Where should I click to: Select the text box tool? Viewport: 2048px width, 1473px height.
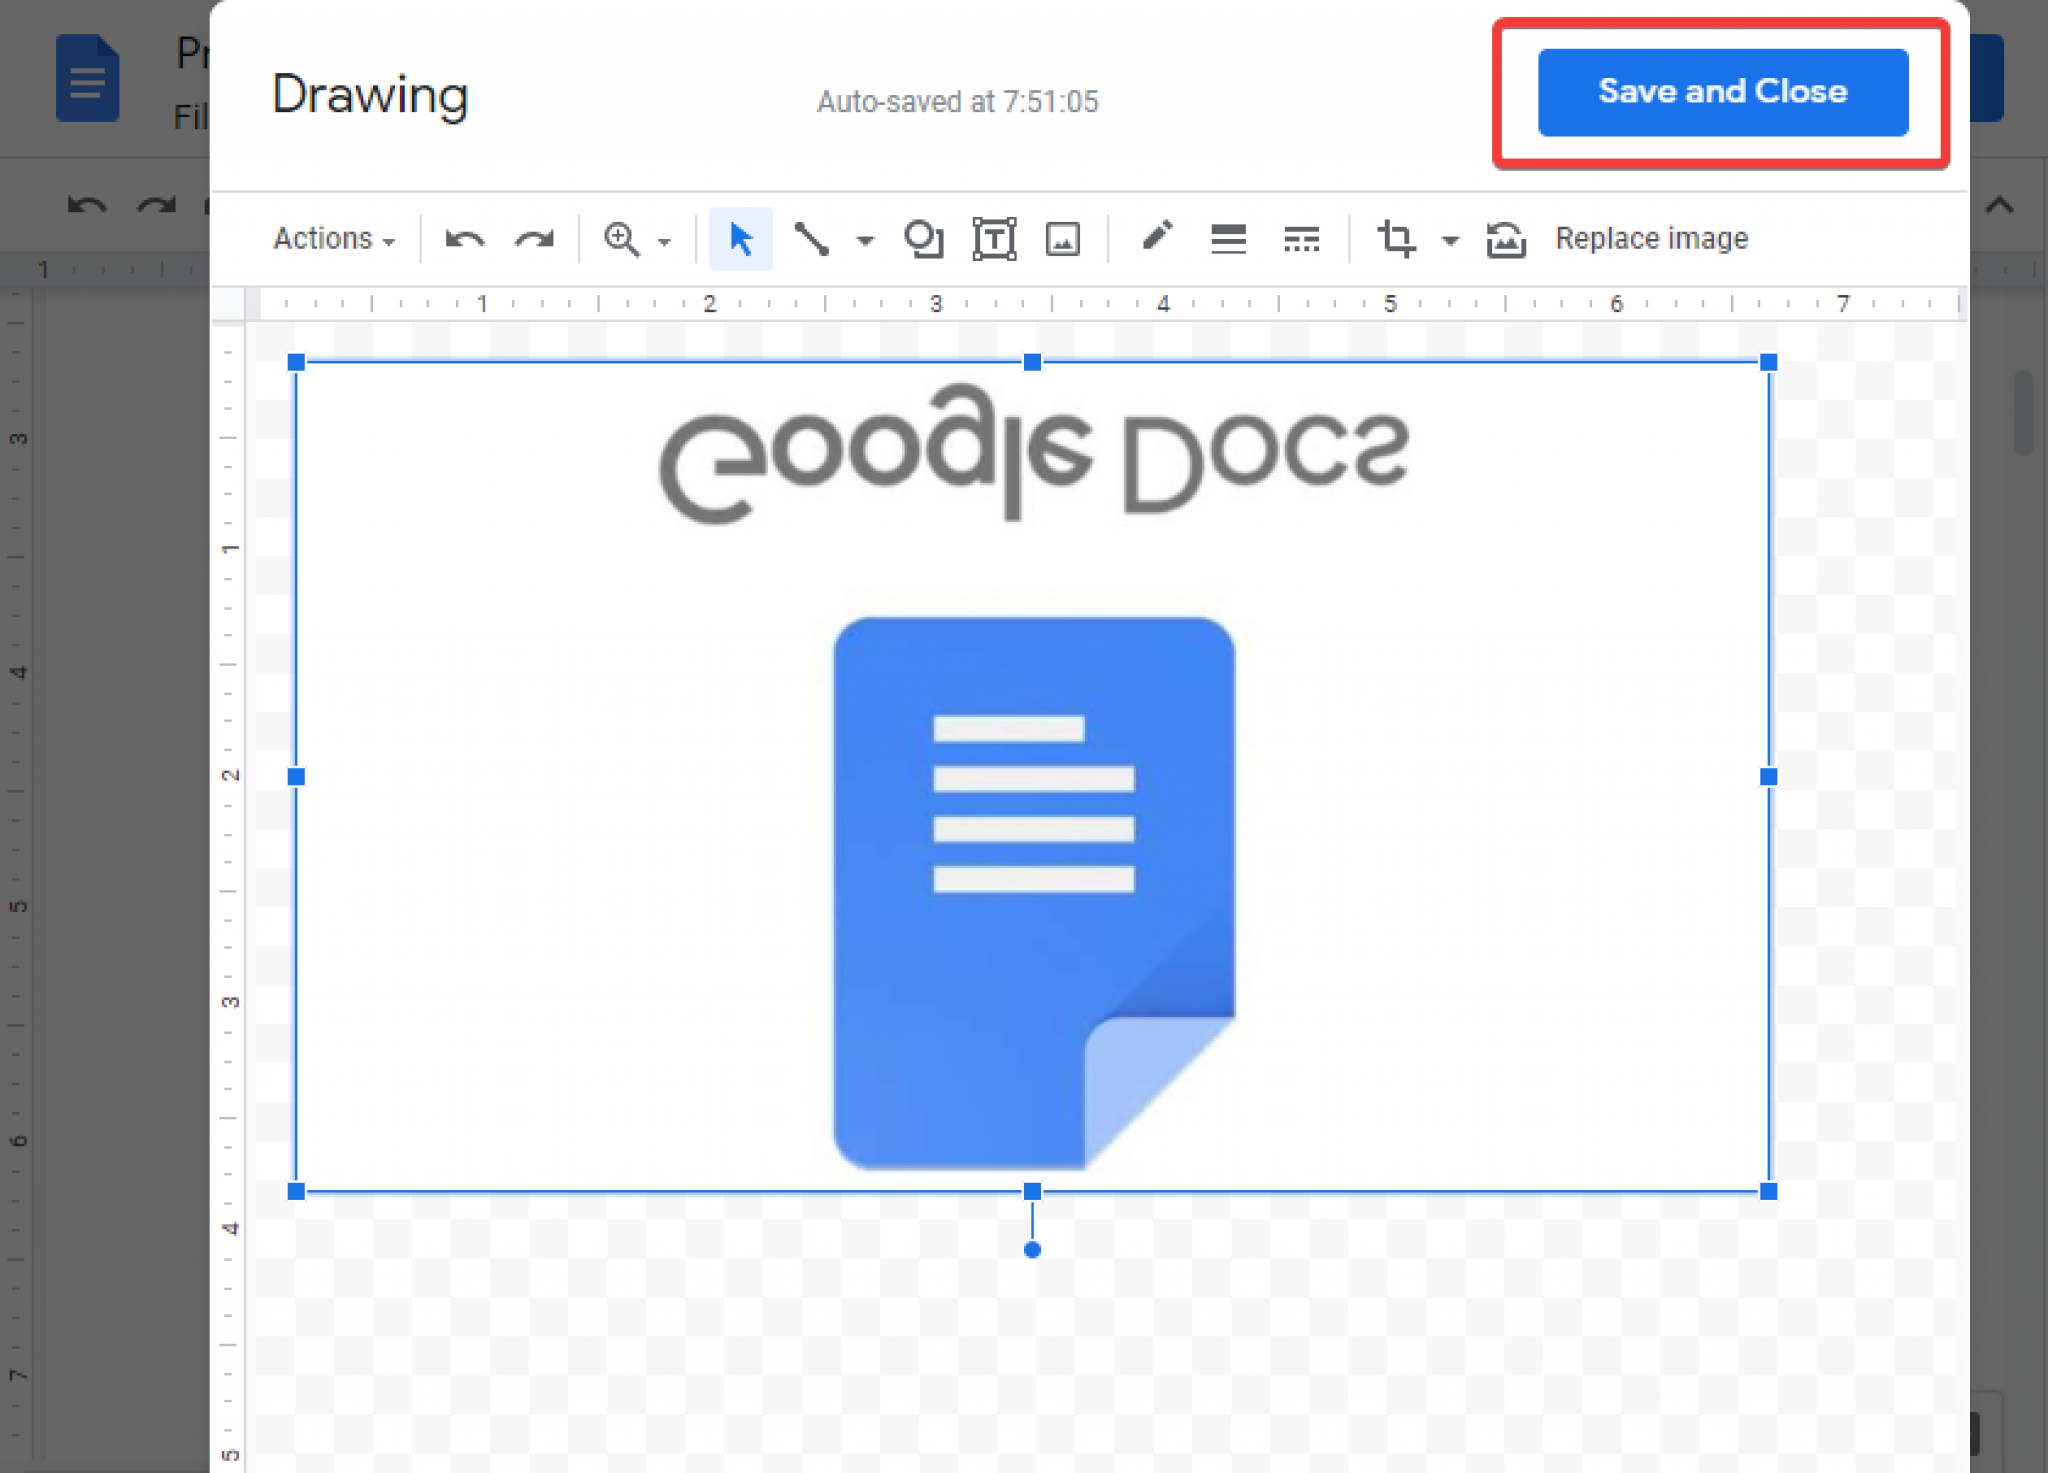[x=991, y=239]
